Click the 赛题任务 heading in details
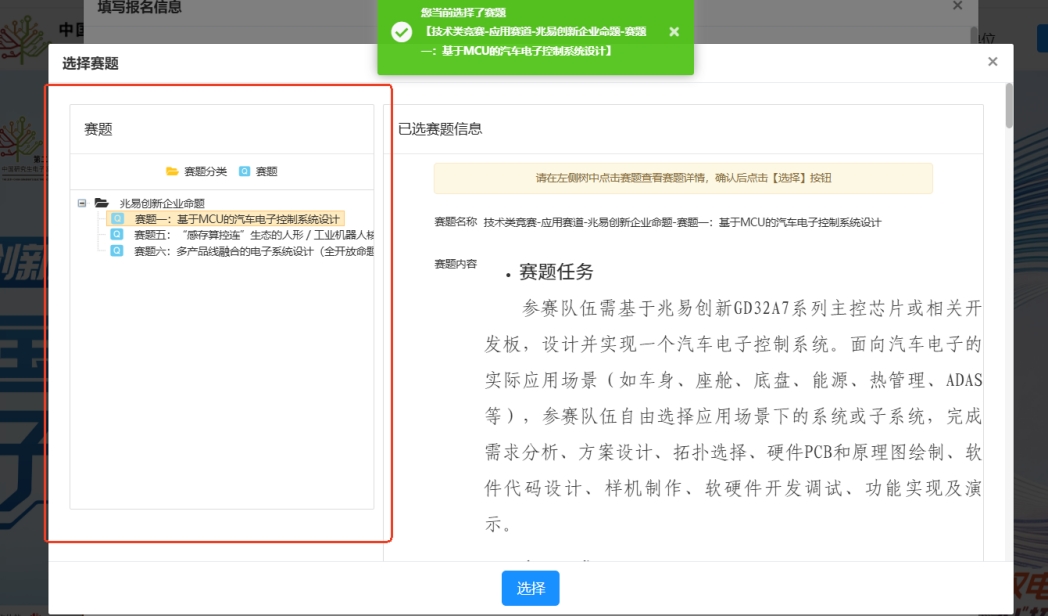The width and height of the screenshot is (1048, 616). point(556,272)
